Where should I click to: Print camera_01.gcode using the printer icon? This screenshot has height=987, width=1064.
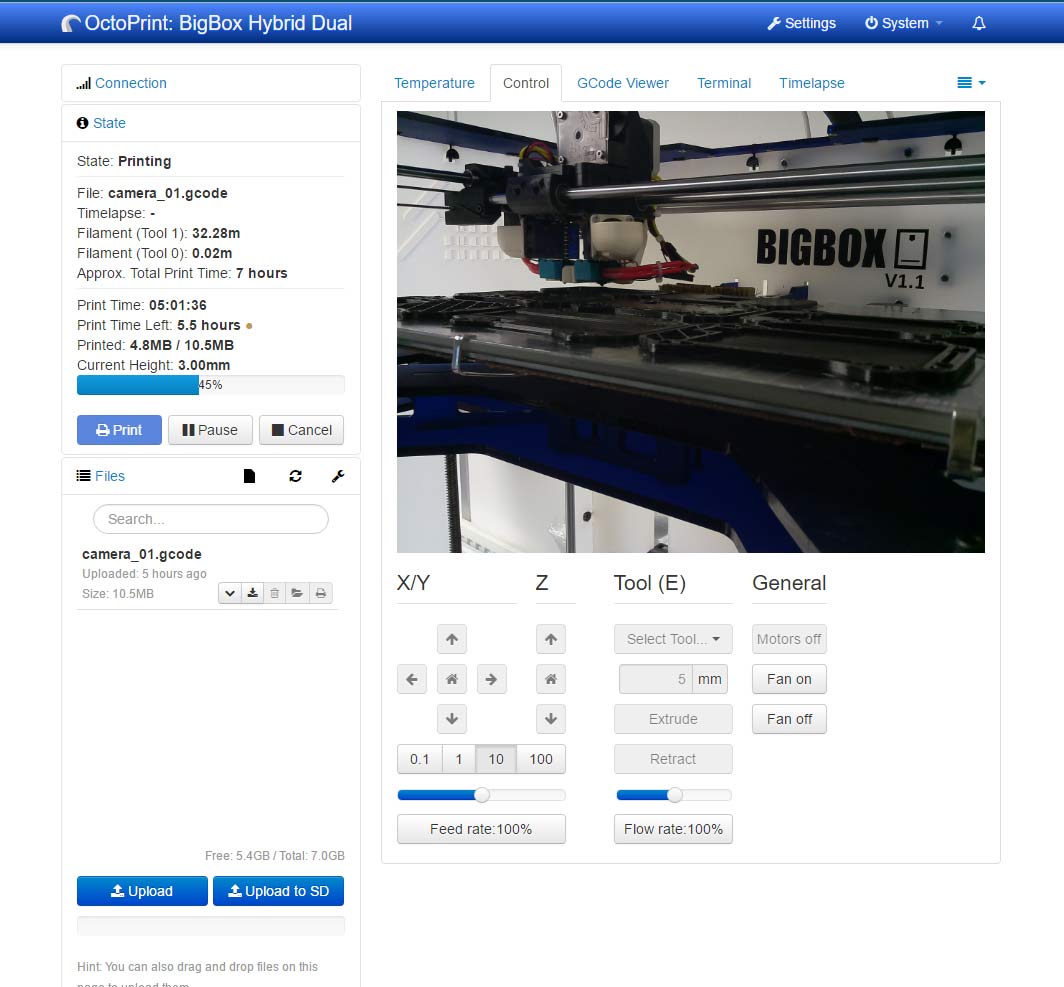(320, 592)
